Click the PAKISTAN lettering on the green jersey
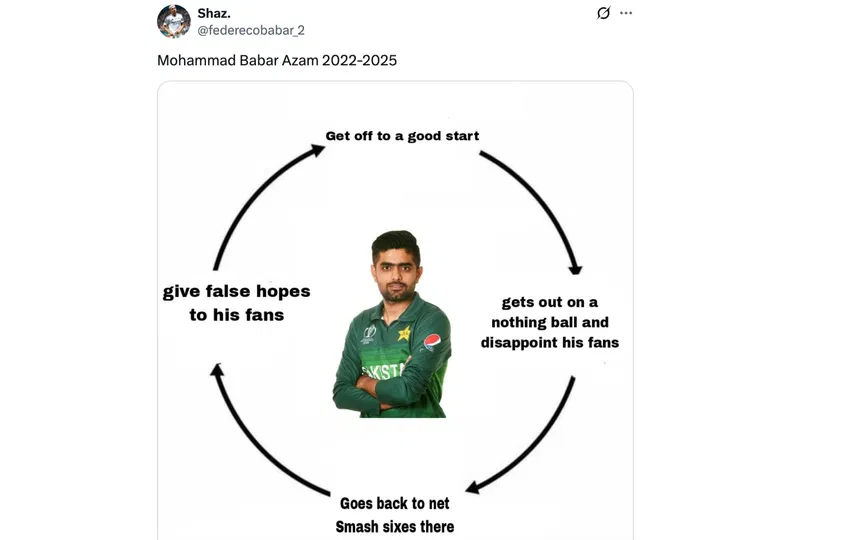The image size is (864, 540). pos(385,370)
